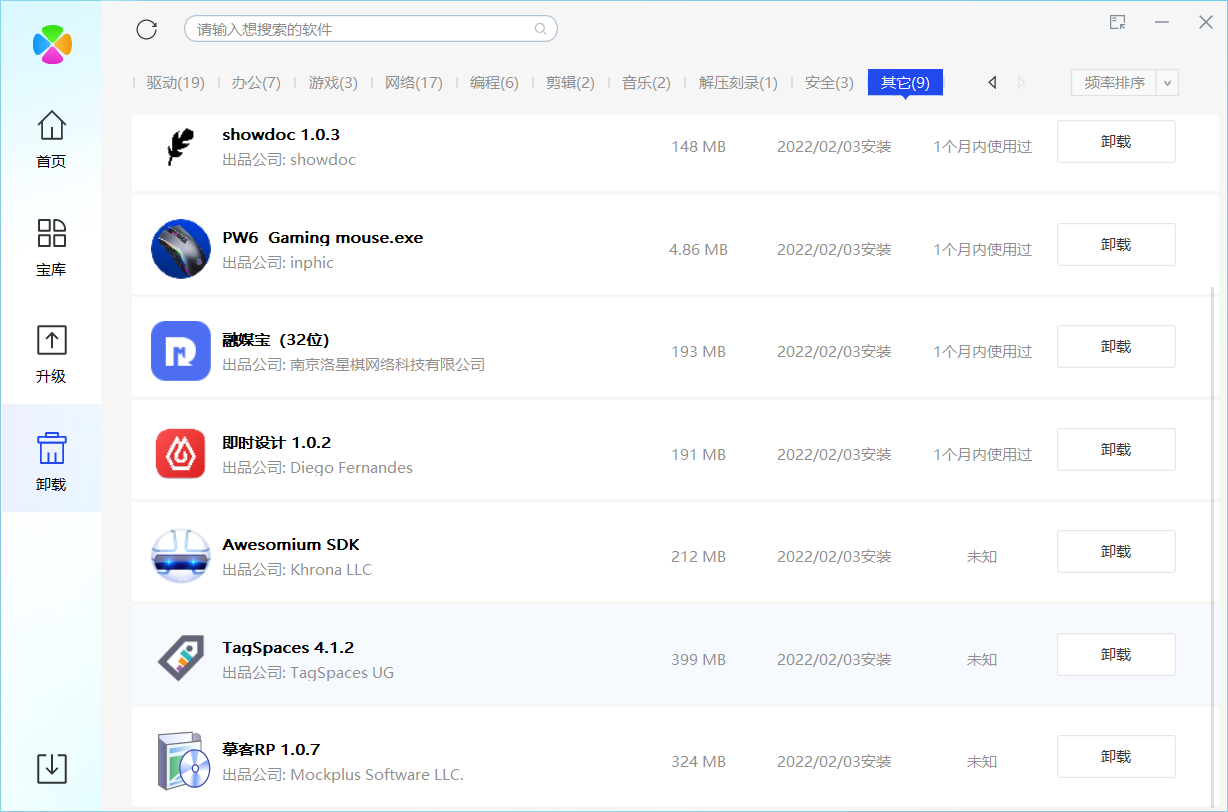Uninstall Awesomium SDK

tap(1116, 551)
